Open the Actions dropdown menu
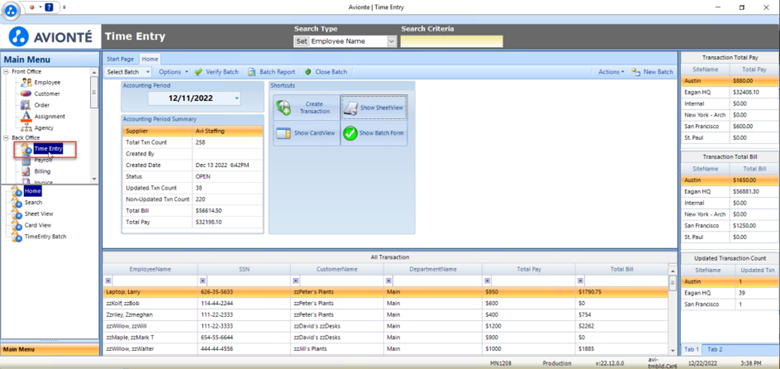Viewport: 780px width, 369px height. [x=611, y=72]
